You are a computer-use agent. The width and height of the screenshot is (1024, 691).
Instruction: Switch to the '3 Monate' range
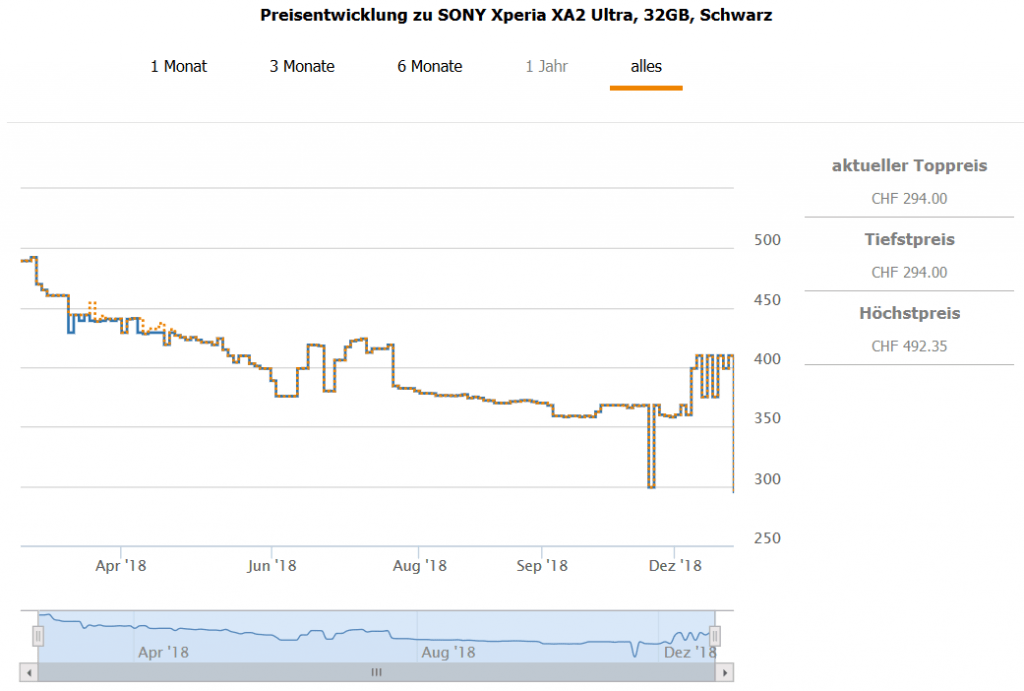302,67
